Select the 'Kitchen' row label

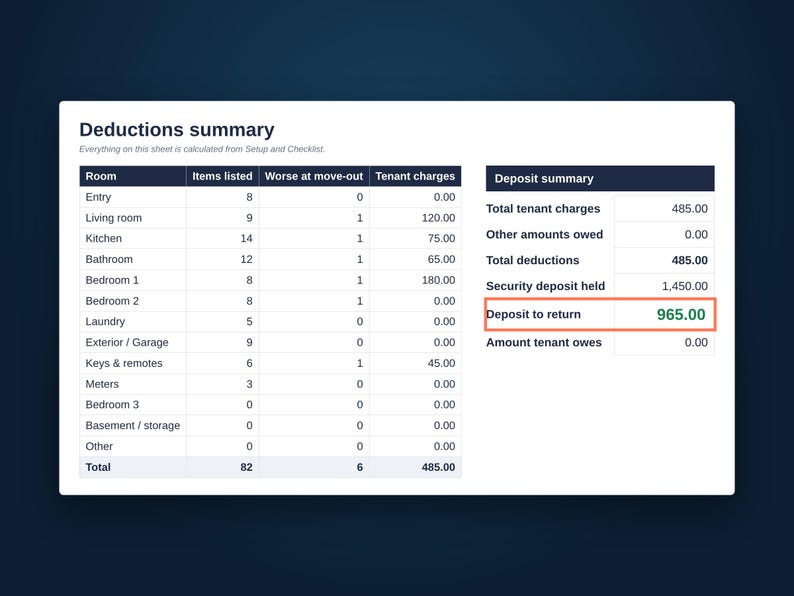[x=103, y=239]
